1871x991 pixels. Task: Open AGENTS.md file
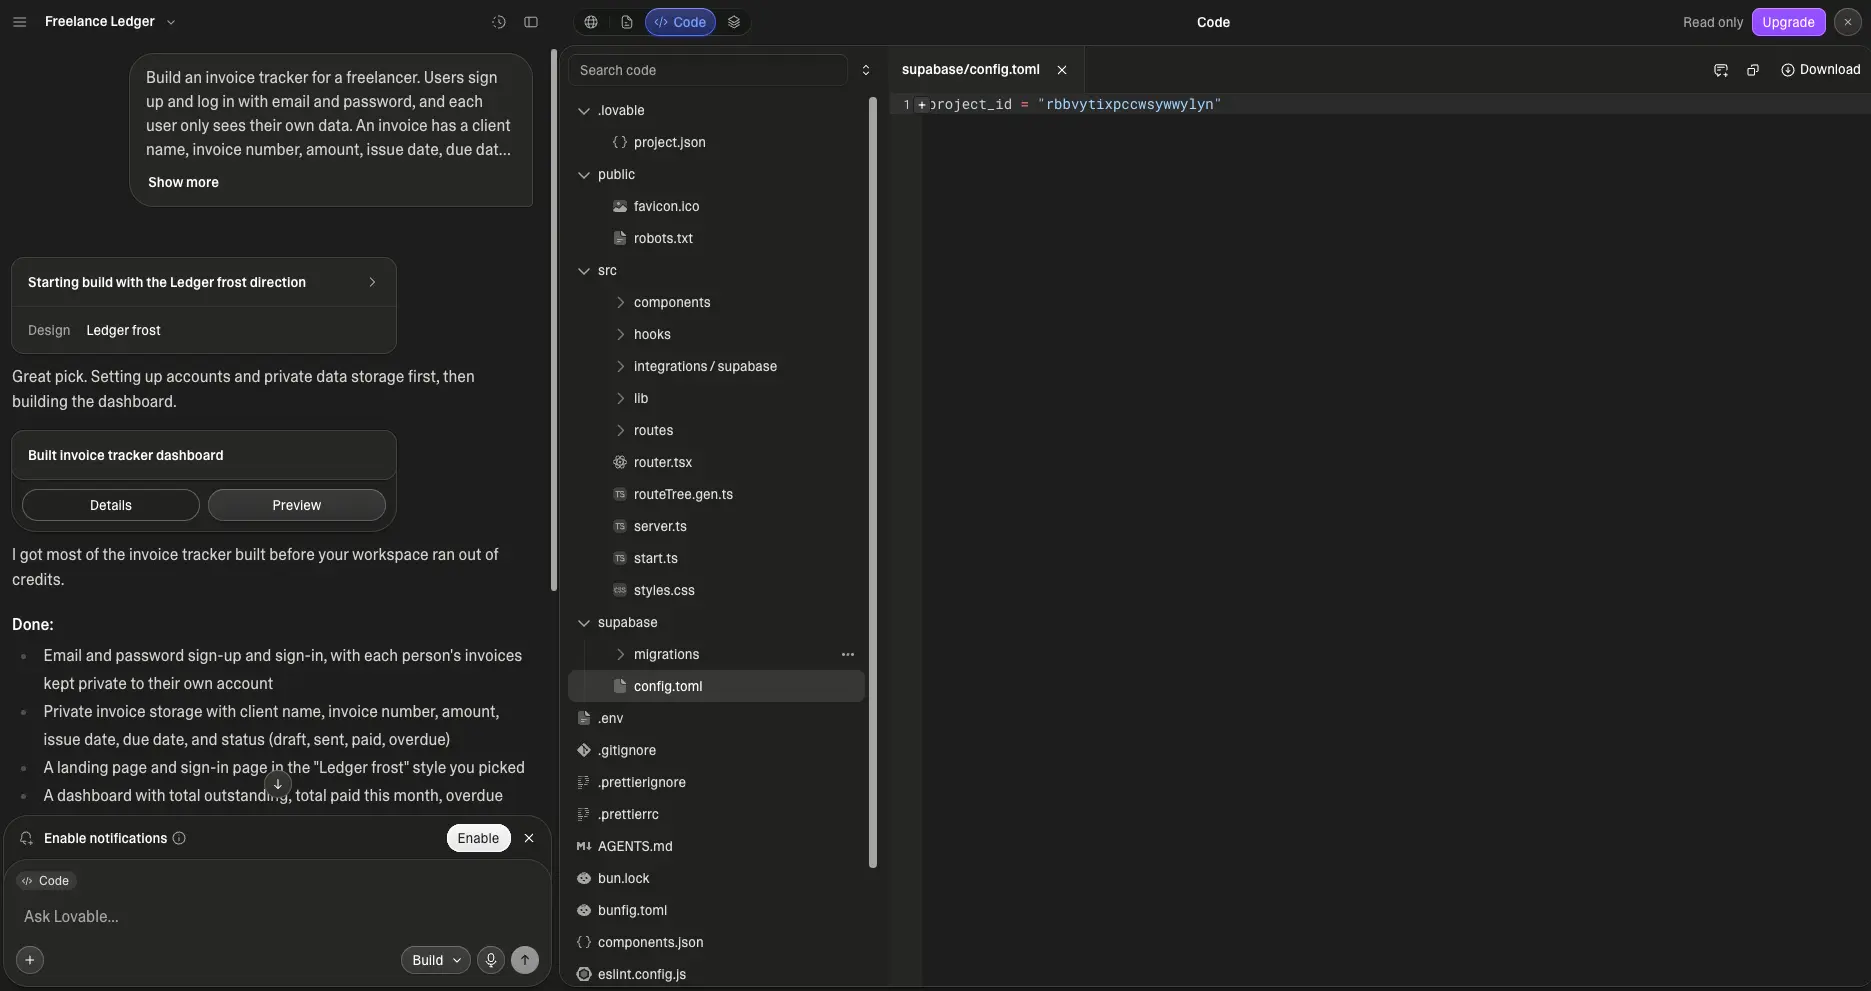click(x=716, y=846)
